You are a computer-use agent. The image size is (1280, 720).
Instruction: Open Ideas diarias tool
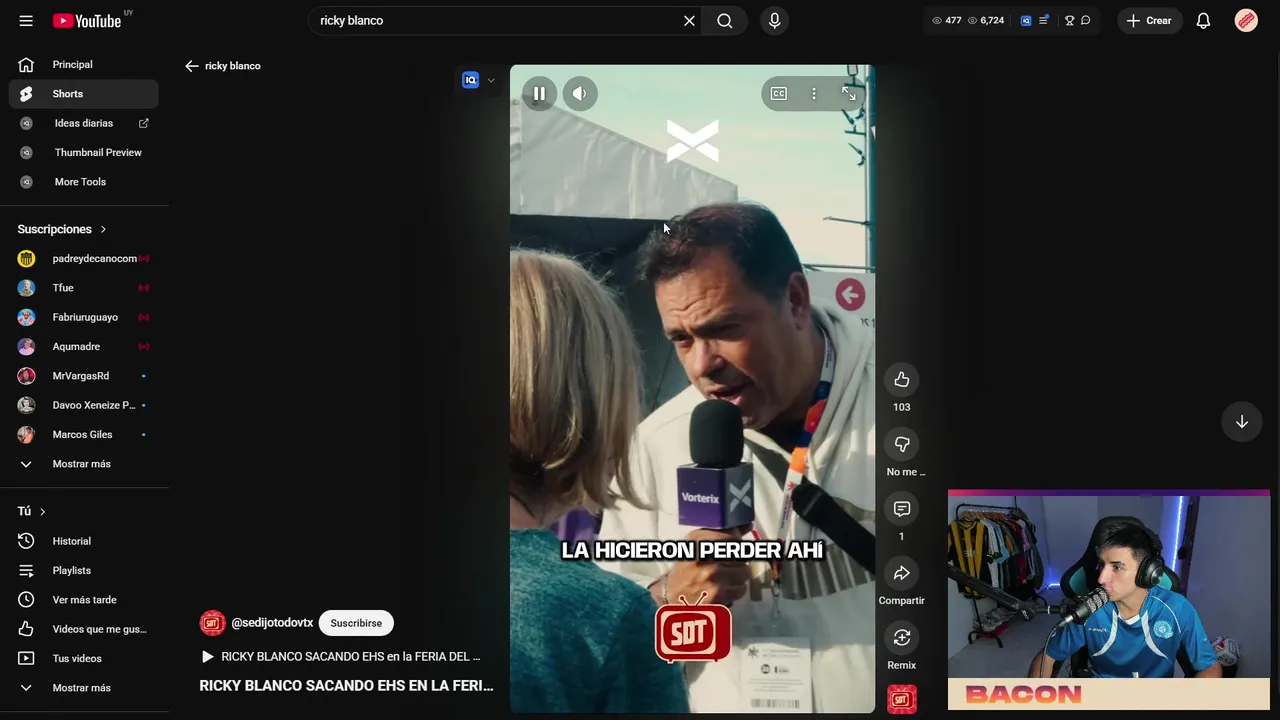[x=84, y=123]
